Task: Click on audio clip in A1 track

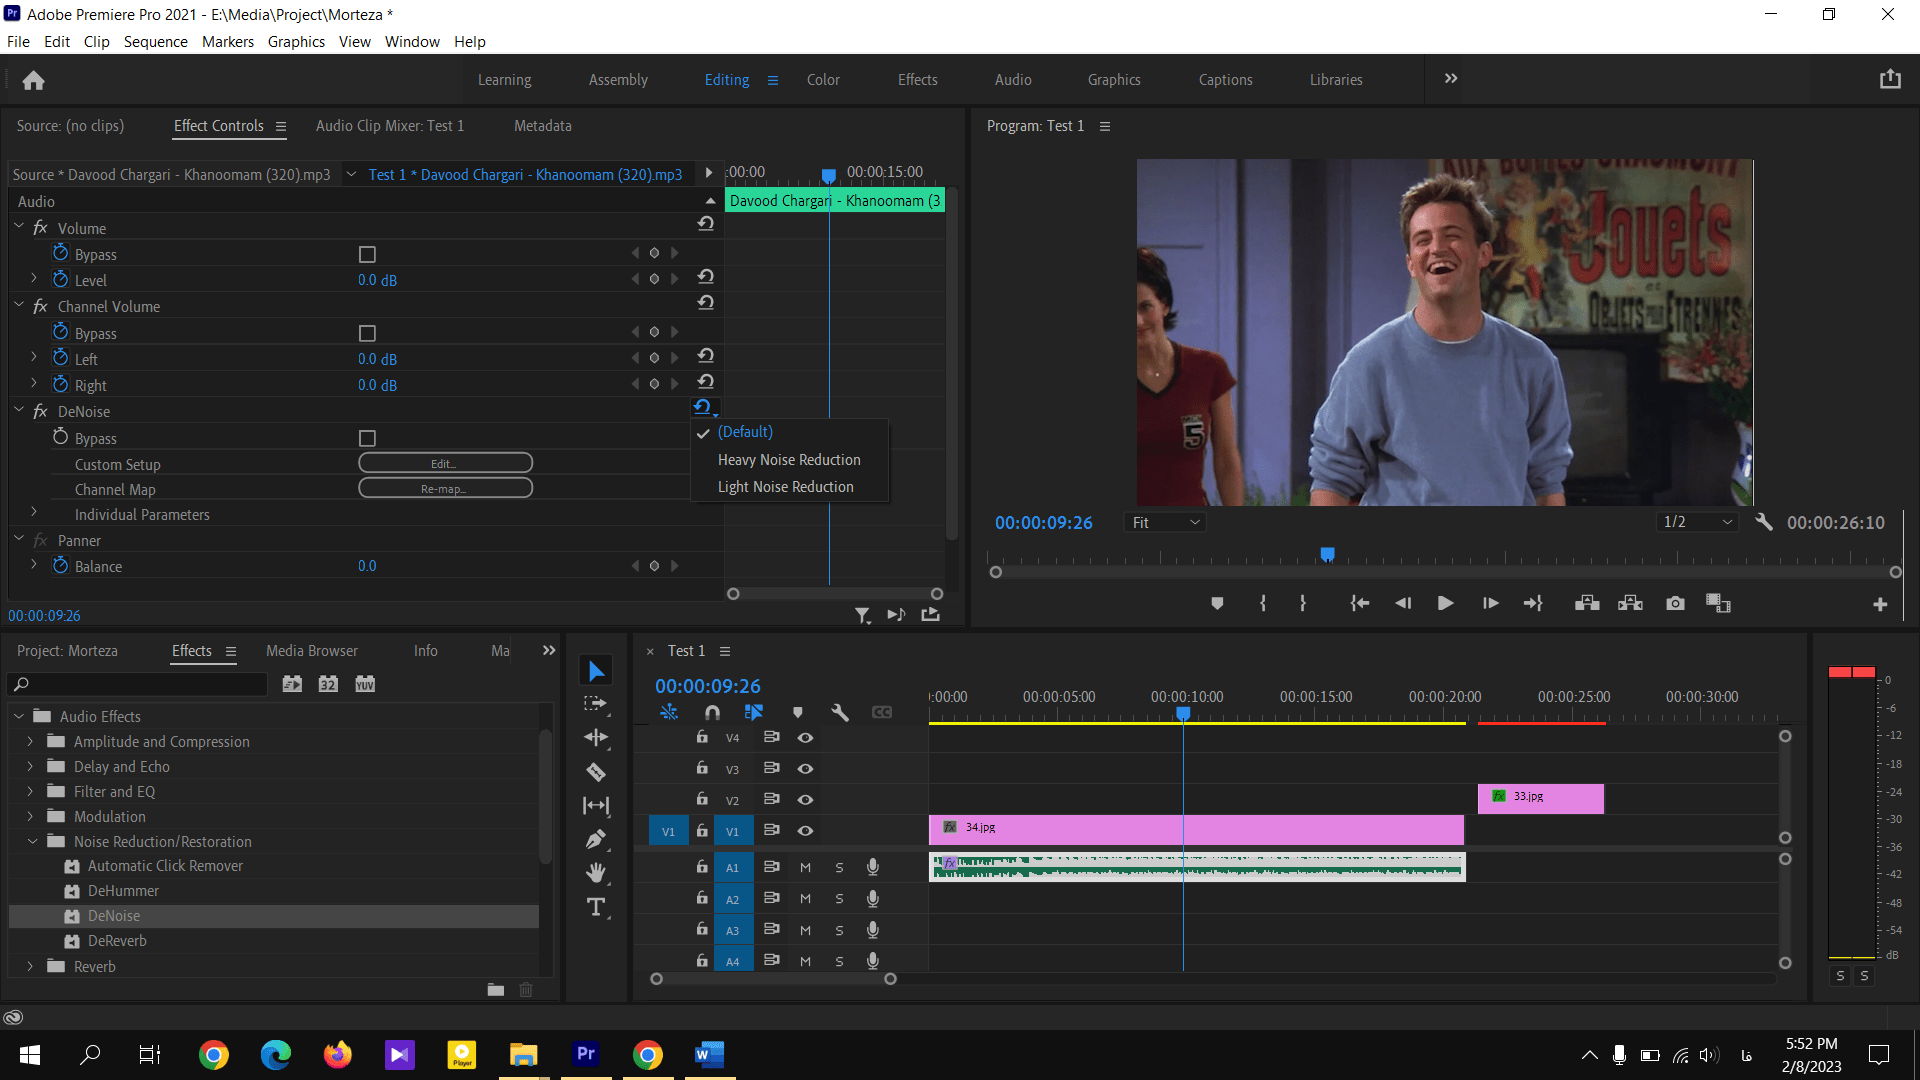Action: pos(1197,866)
